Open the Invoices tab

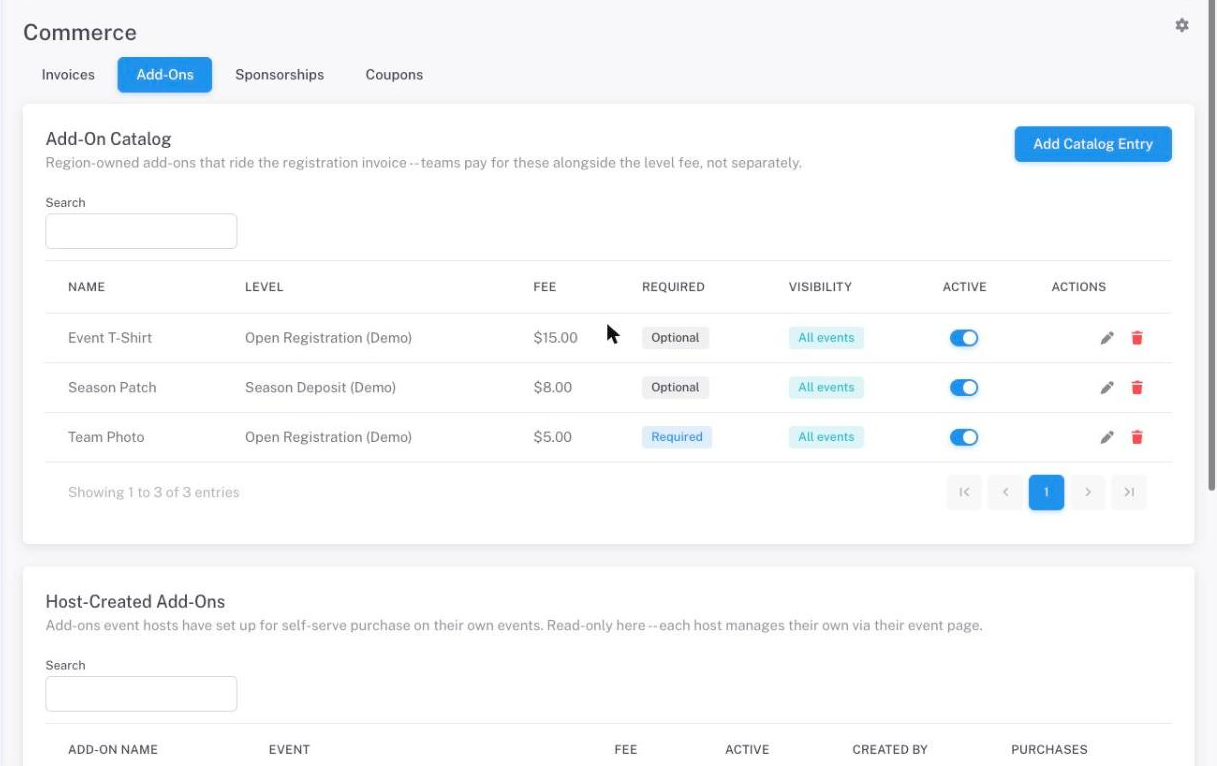pos(68,75)
